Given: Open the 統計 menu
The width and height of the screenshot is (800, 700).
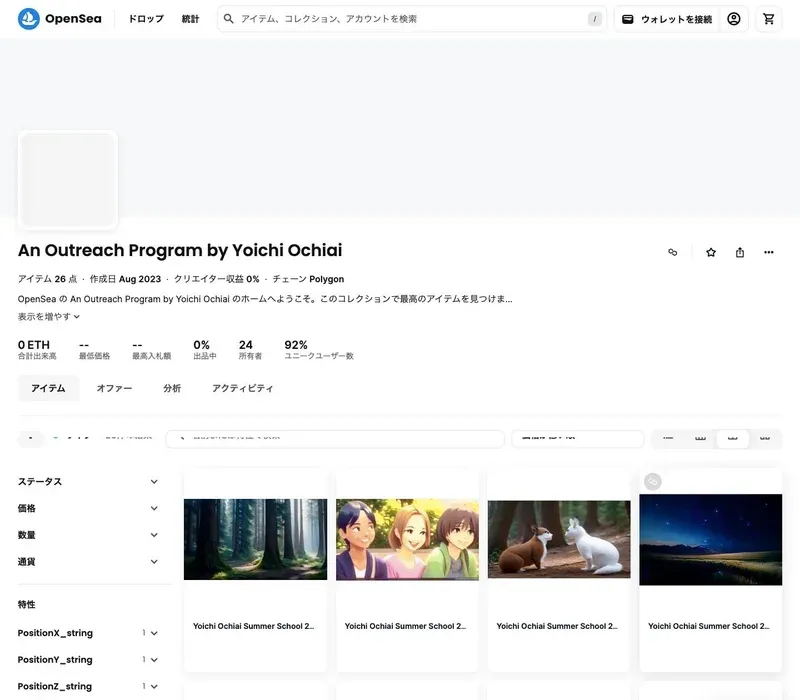Looking at the screenshot, I should click(190, 19).
